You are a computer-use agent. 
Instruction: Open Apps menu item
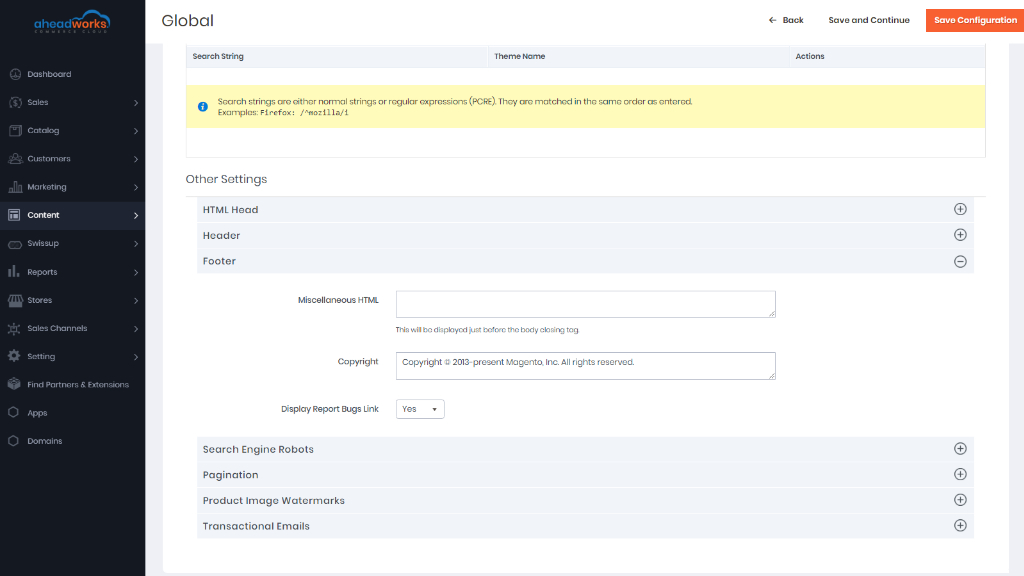click(72, 413)
